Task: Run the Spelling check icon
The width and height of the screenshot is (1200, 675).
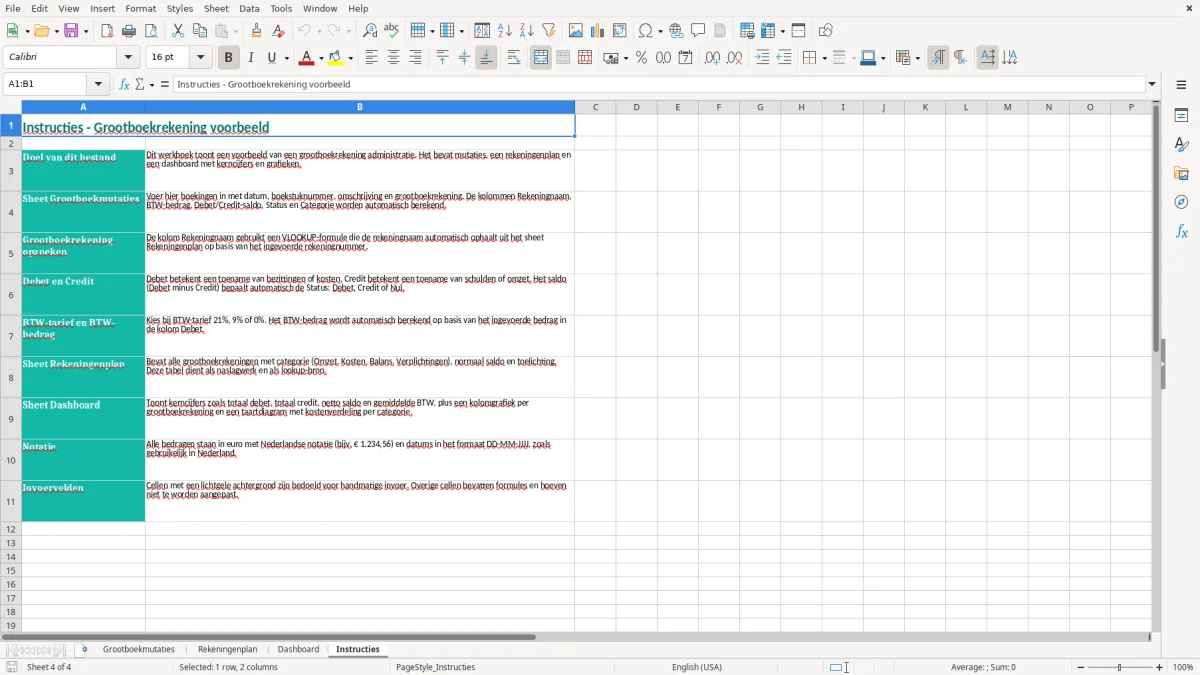Action: (391, 31)
